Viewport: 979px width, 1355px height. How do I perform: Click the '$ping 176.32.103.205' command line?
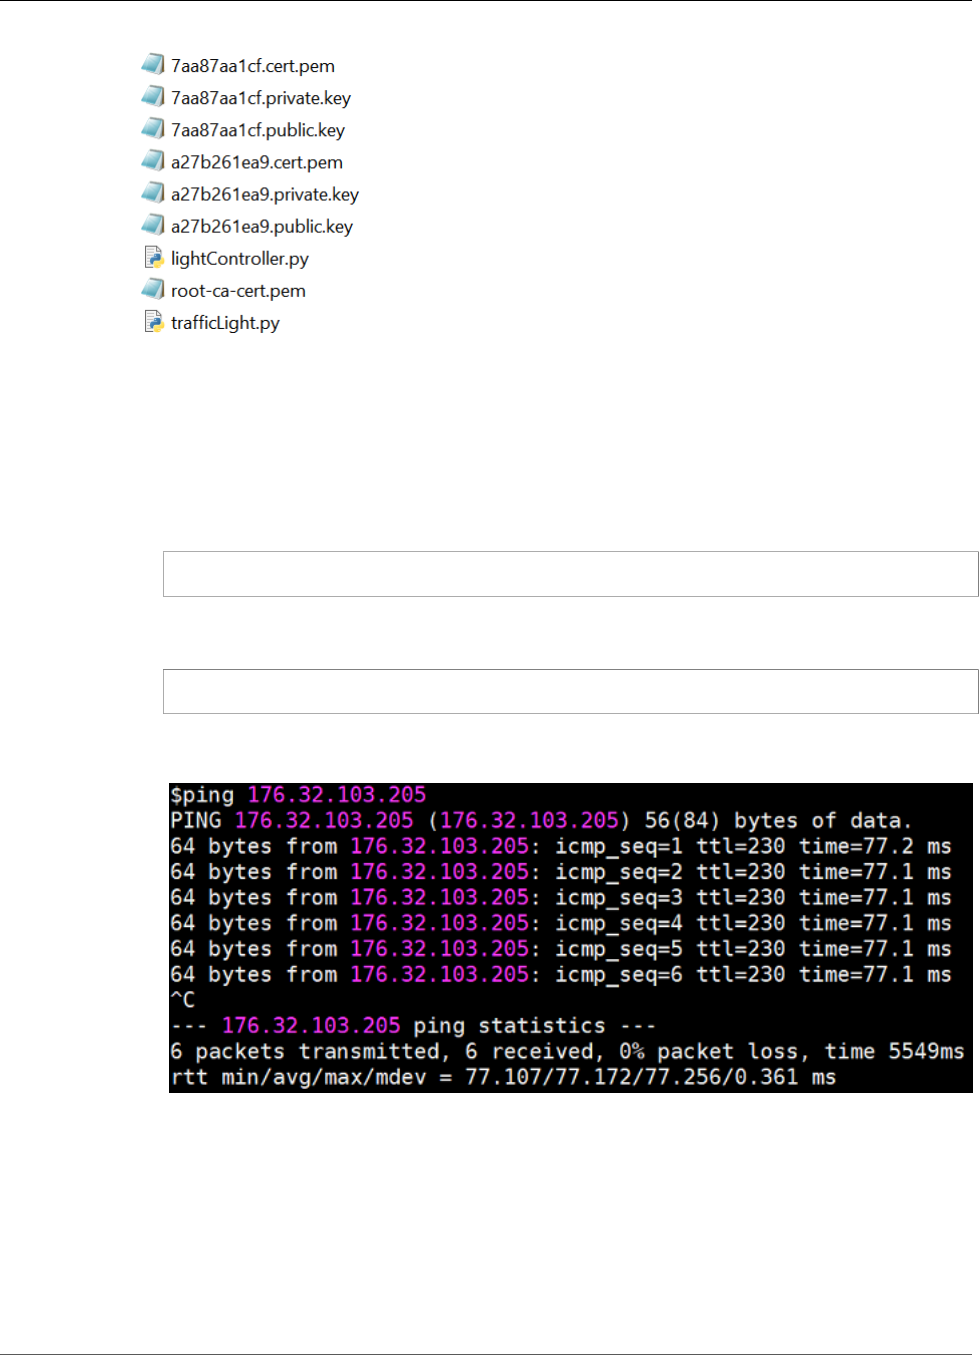pos(298,795)
